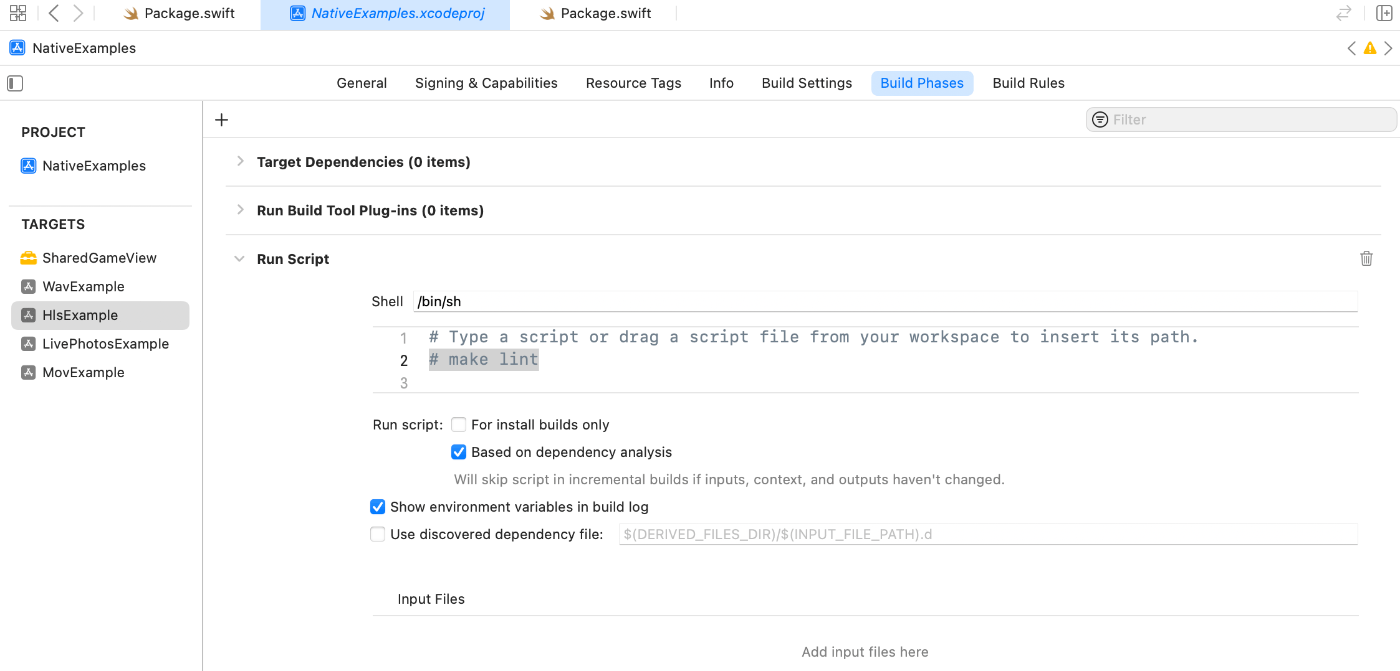This screenshot has height=671, width=1400.
Task: Click script line '# make lint'
Action: (484, 360)
